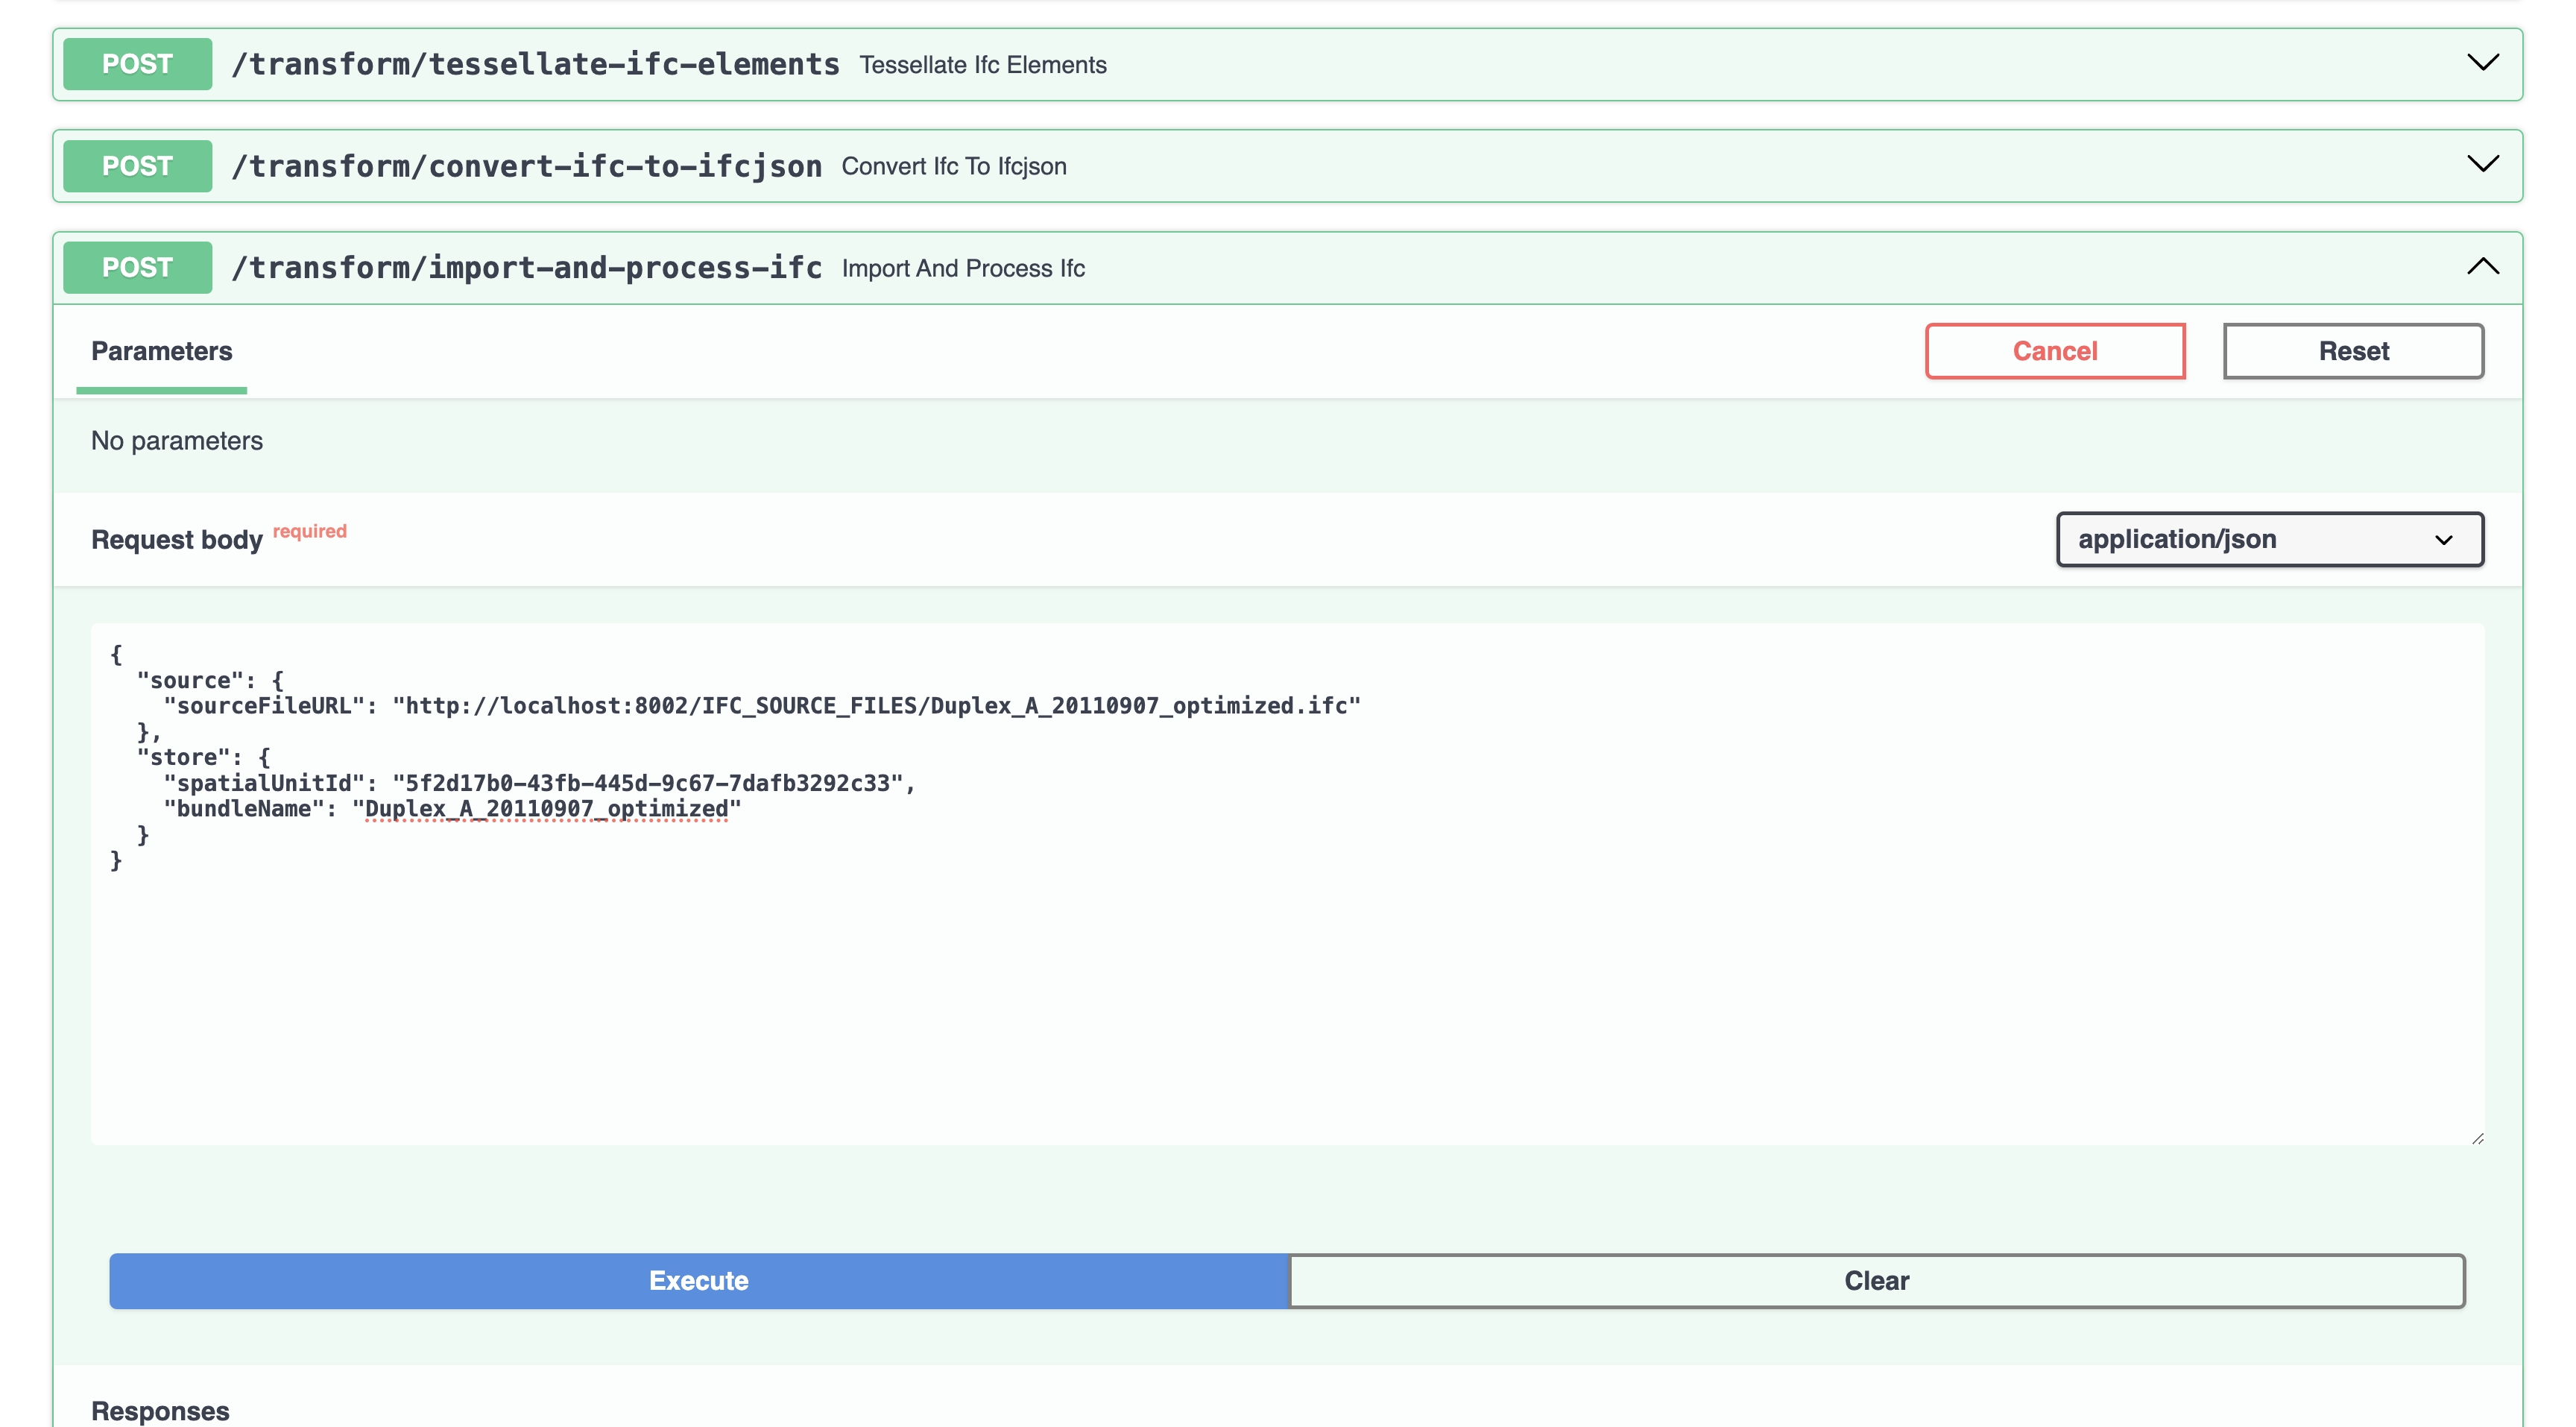Click the sourceFileURL line in JSON body
This screenshot has height=1427, width=2576.
pos(762,706)
